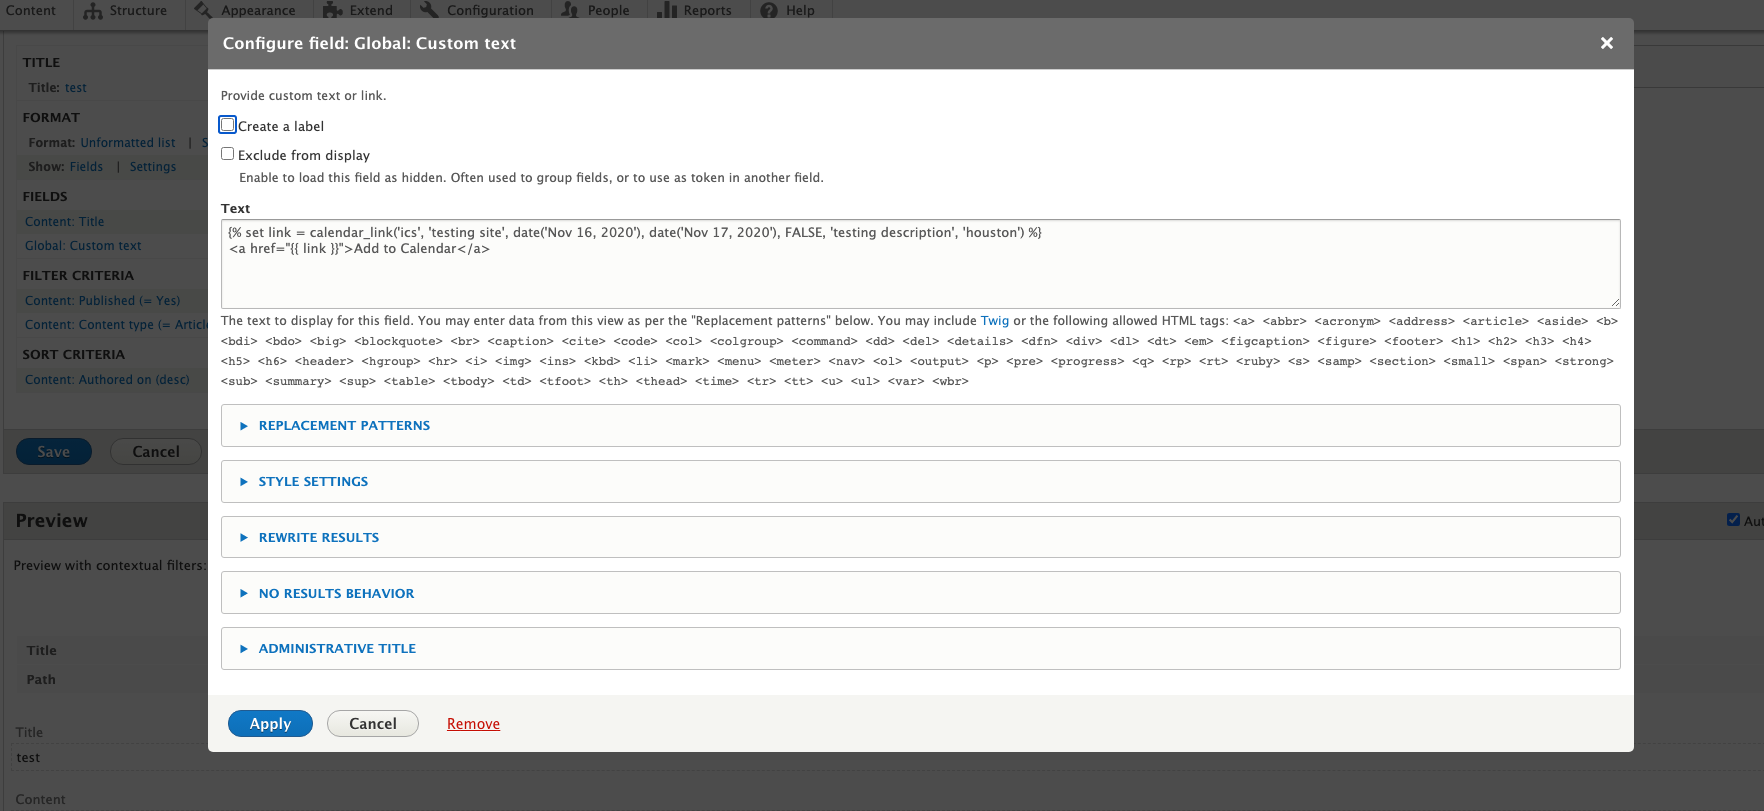Click the Structure hierarchy icon in toolbar

click(93, 10)
